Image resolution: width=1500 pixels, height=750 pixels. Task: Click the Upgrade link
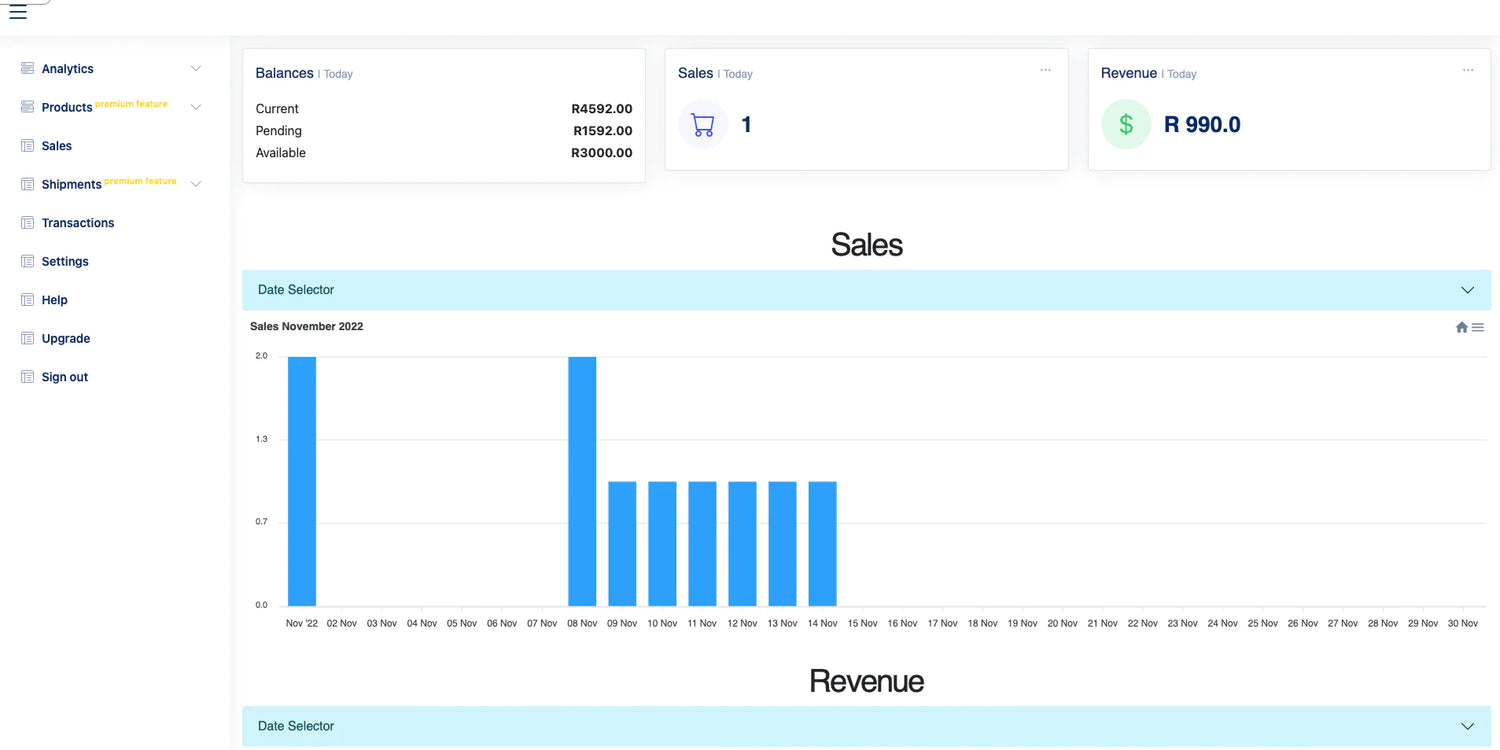[x=66, y=339]
